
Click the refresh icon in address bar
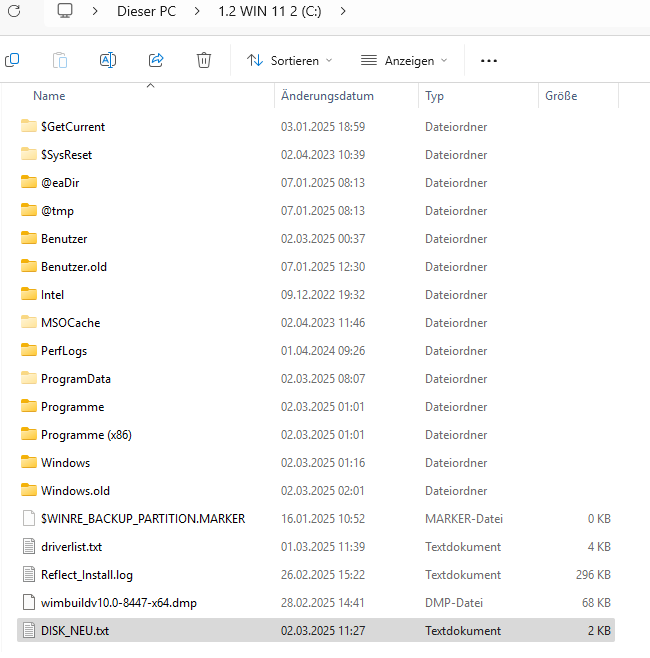coord(14,11)
